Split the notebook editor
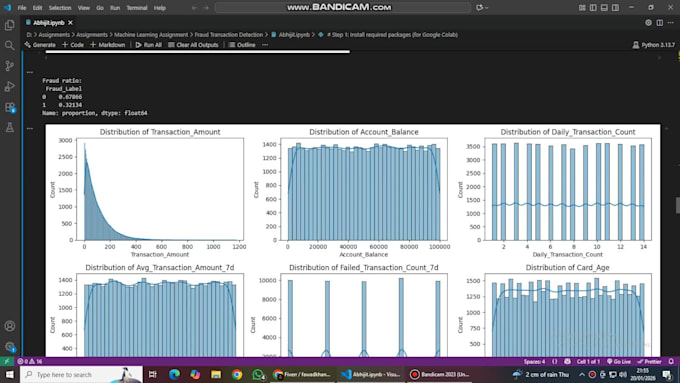Viewport: 680px width, 383px height. point(660,23)
